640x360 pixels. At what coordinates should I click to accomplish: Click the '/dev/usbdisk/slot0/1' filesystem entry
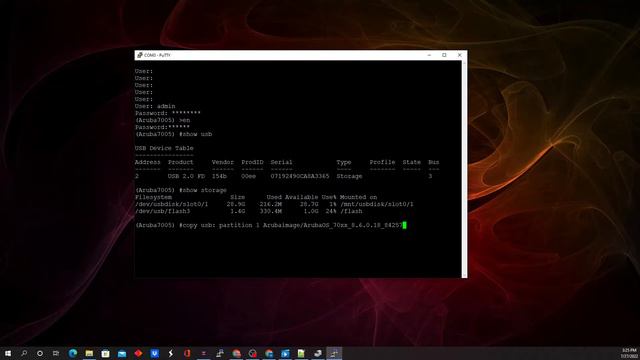click(171, 204)
